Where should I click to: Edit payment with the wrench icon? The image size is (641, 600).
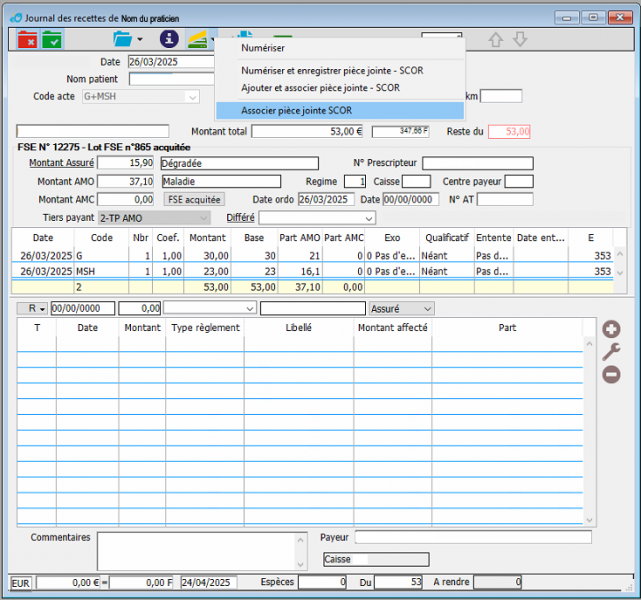click(x=611, y=351)
